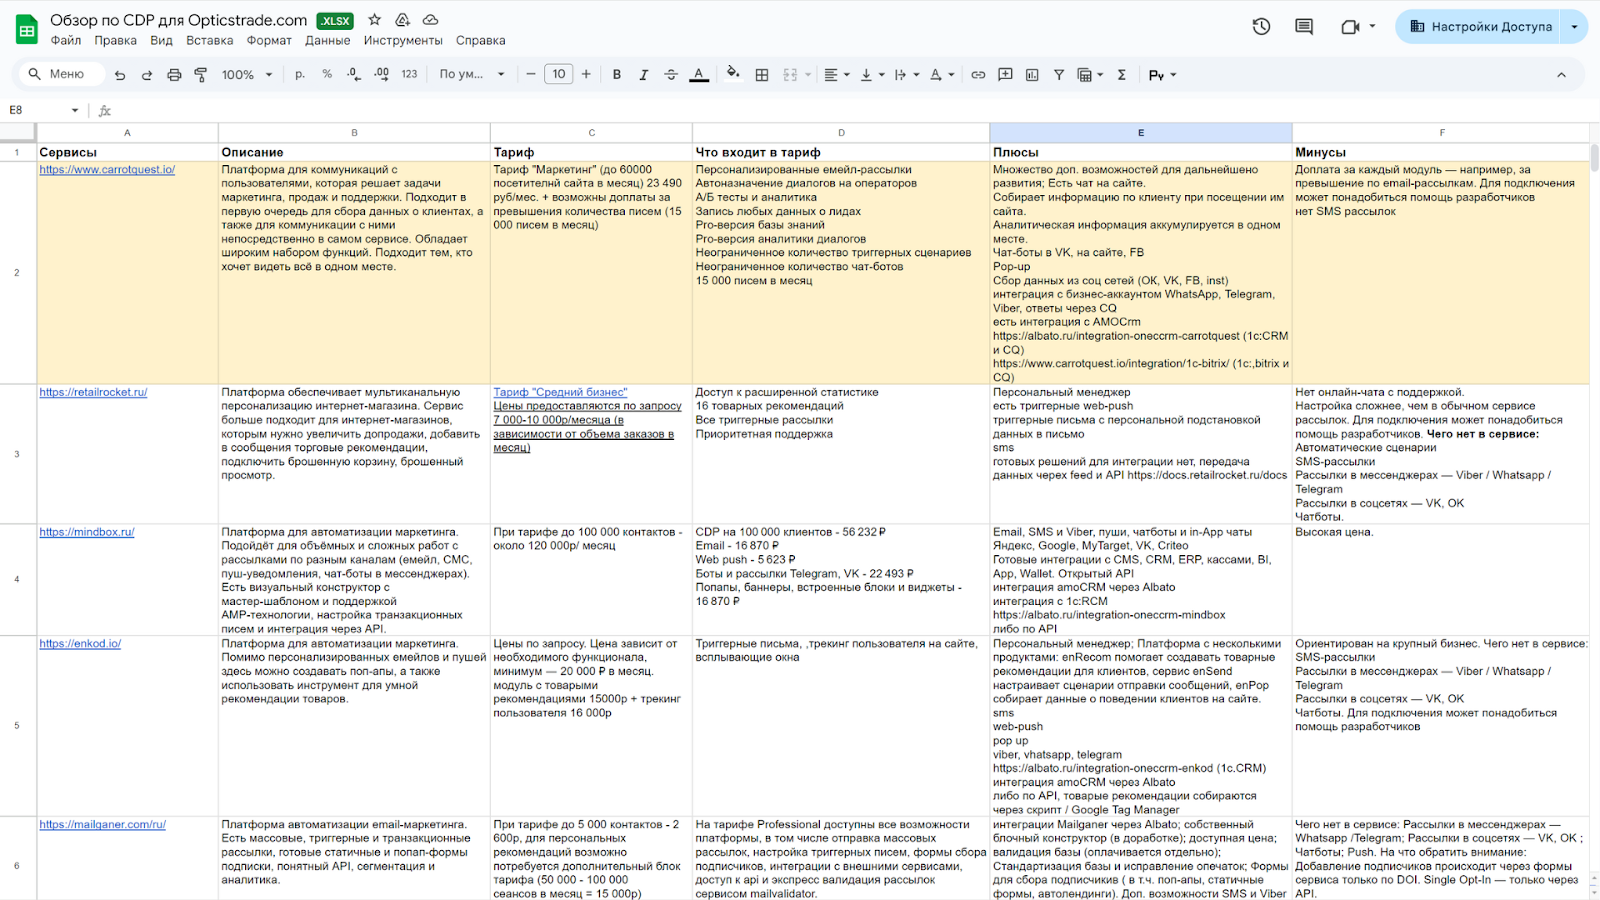Click the Настройки Доступа share button
Viewport: 1600px width, 900px height.
(1480, 27)
